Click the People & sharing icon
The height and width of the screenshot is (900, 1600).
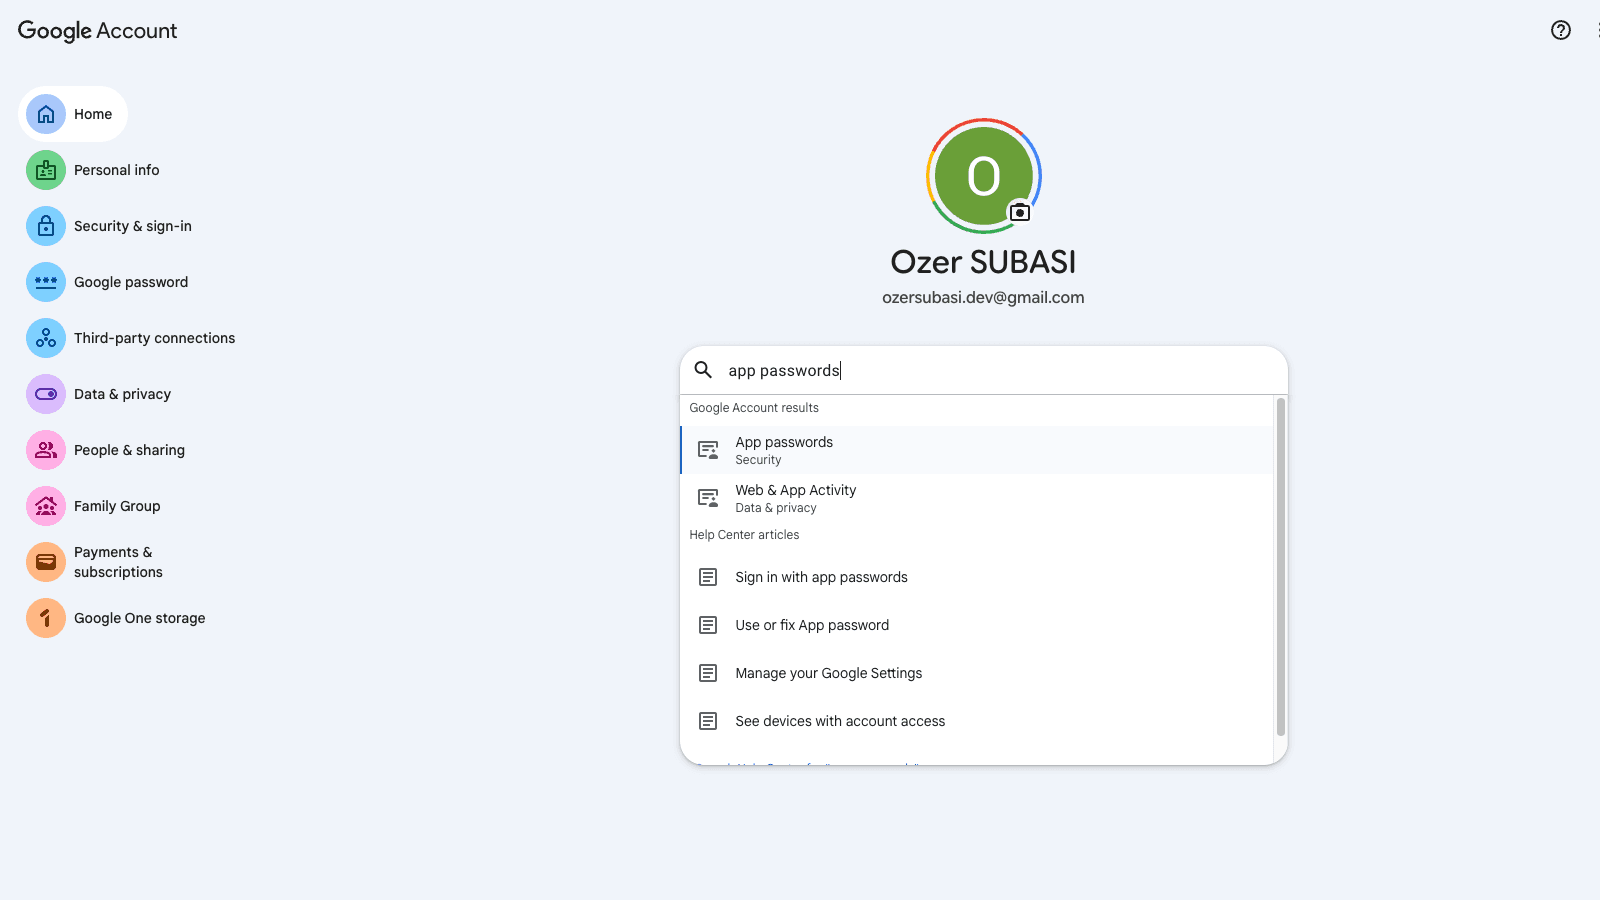46,450
